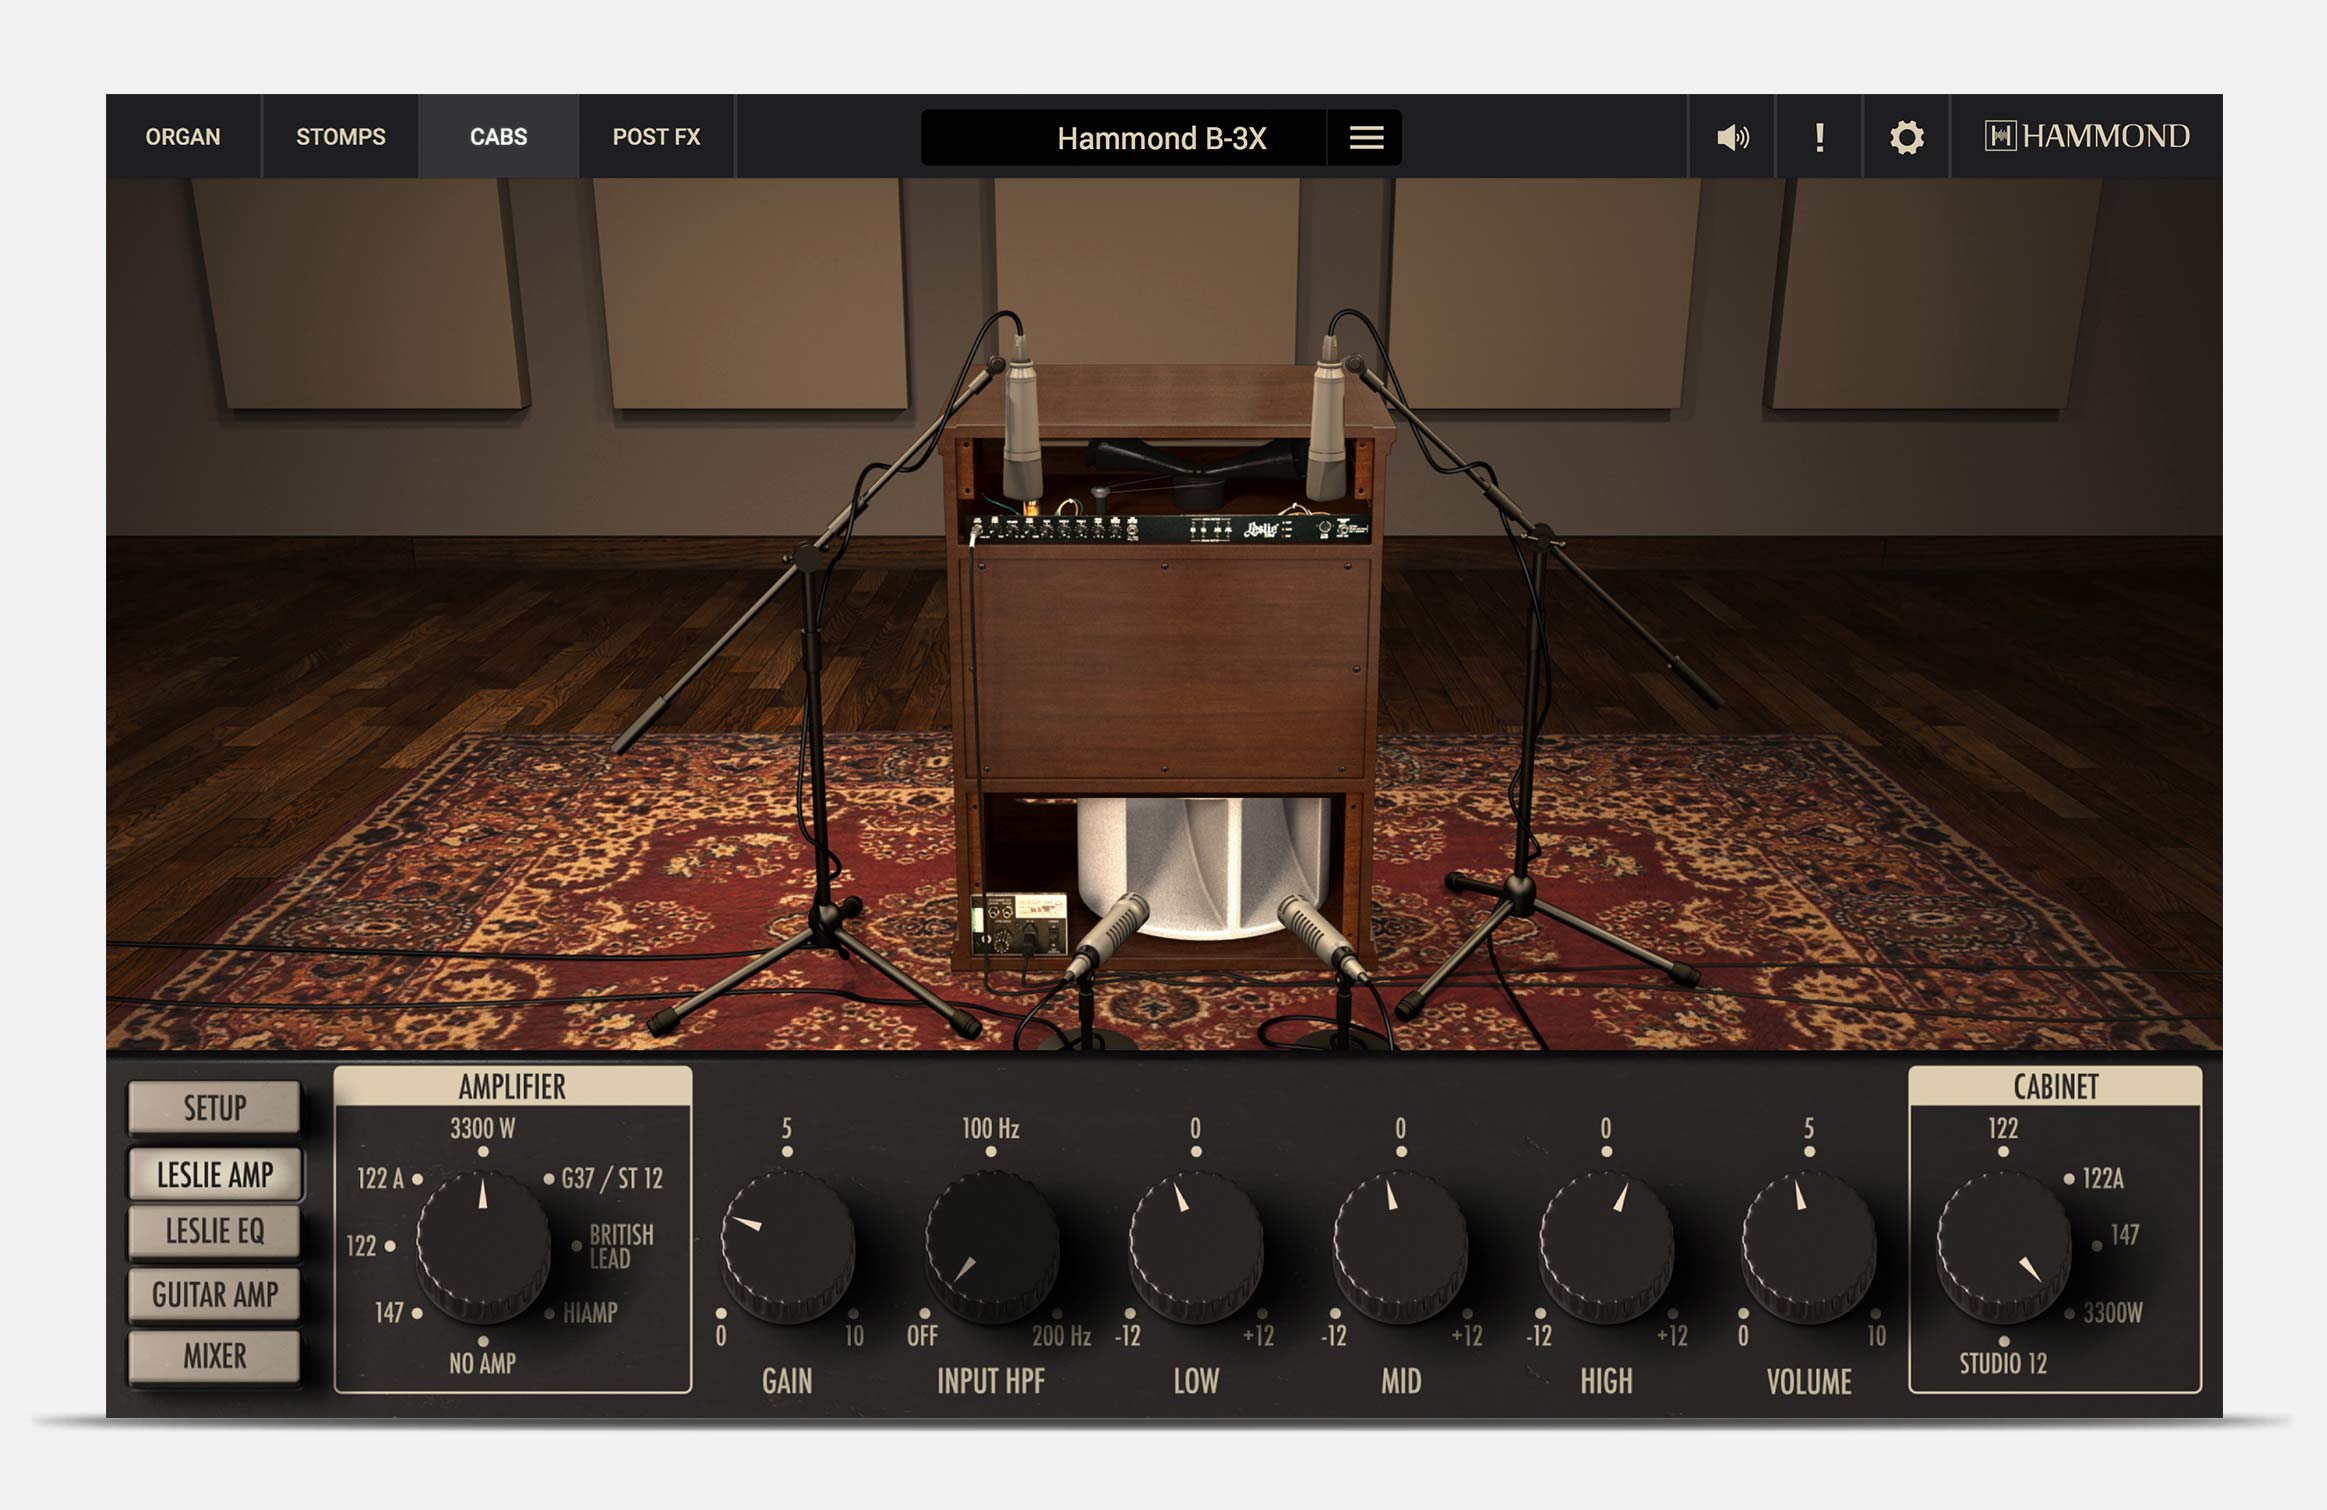Viewport: 2327px width, 1510px height.
Task: Mute audio output using the speaker icon
Action: 1733,138
